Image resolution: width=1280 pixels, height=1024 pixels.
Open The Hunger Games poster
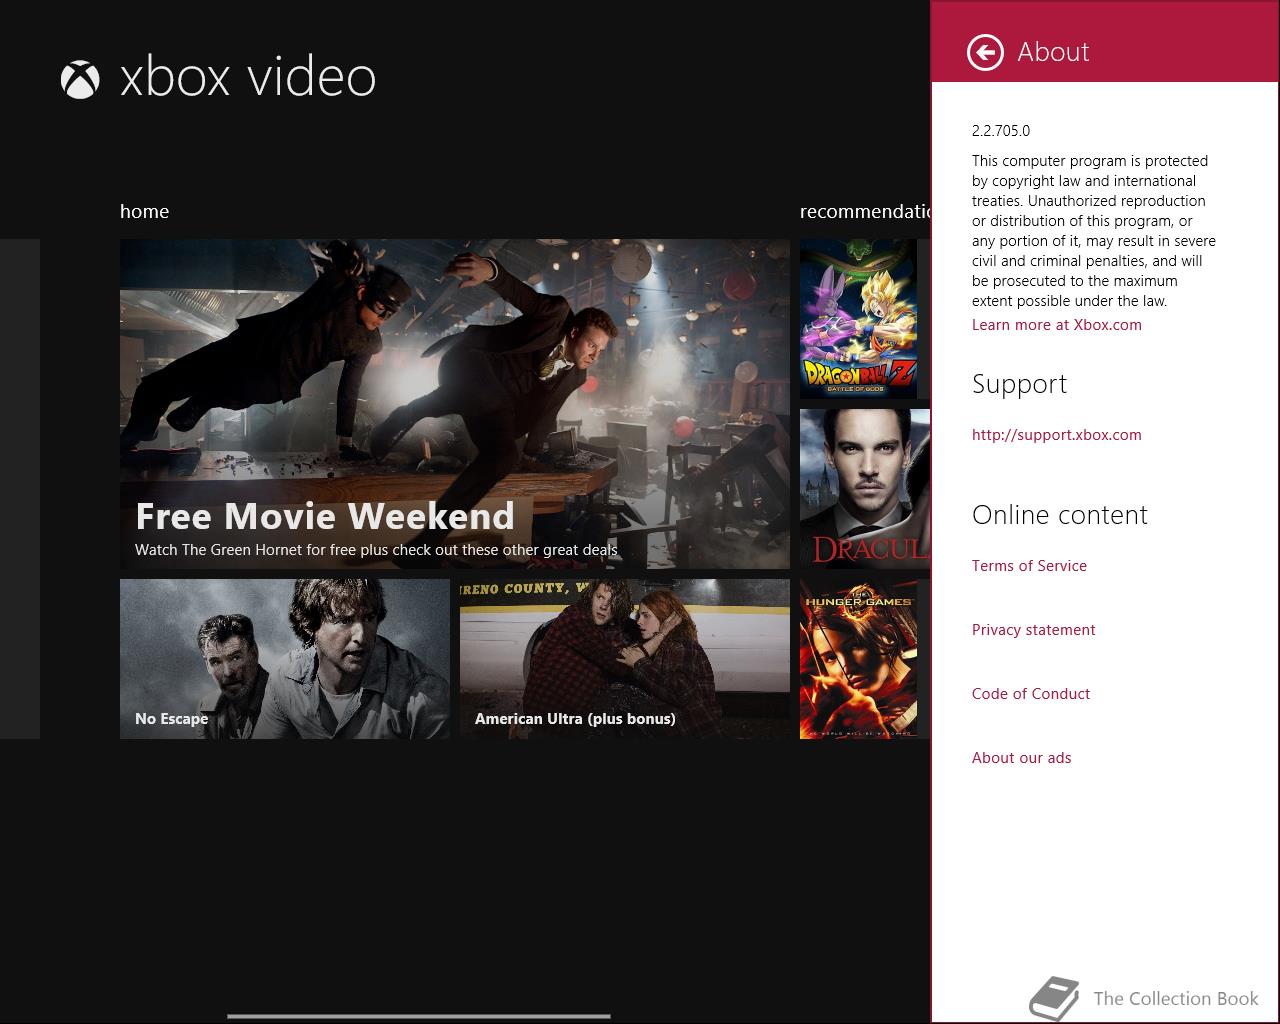pos(858,659)
